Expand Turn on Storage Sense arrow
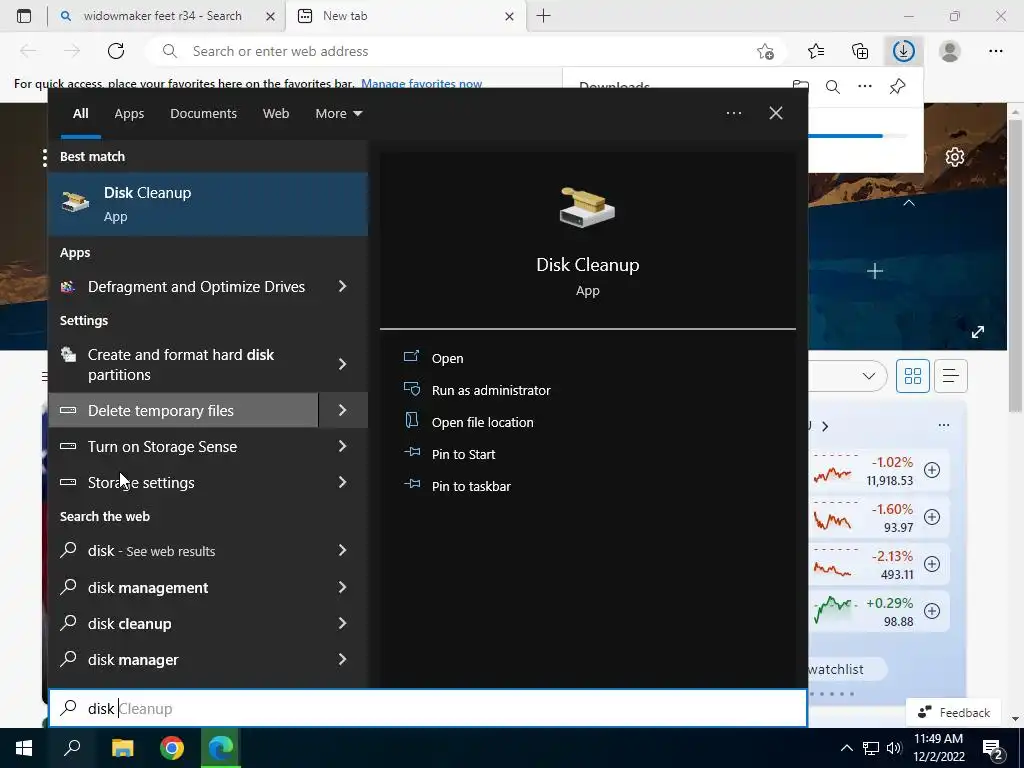The height and width of the screenshot is (768, 1024). point(342,446)
